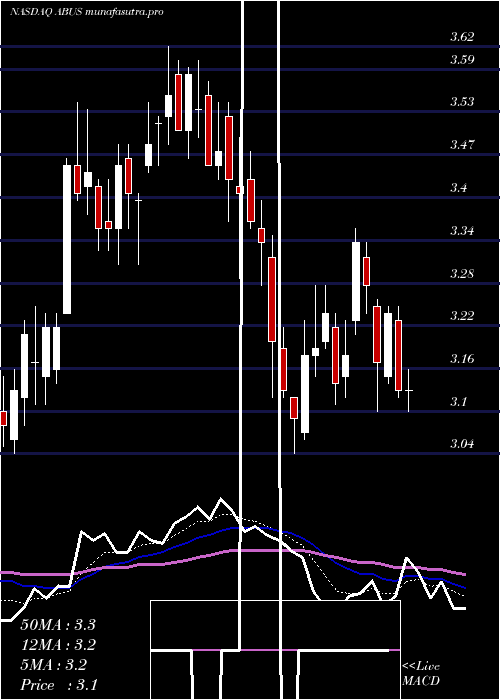Screen dimensions: 500x700
Task: Click the 3.53 price axis label
Action: coord(462,102)
